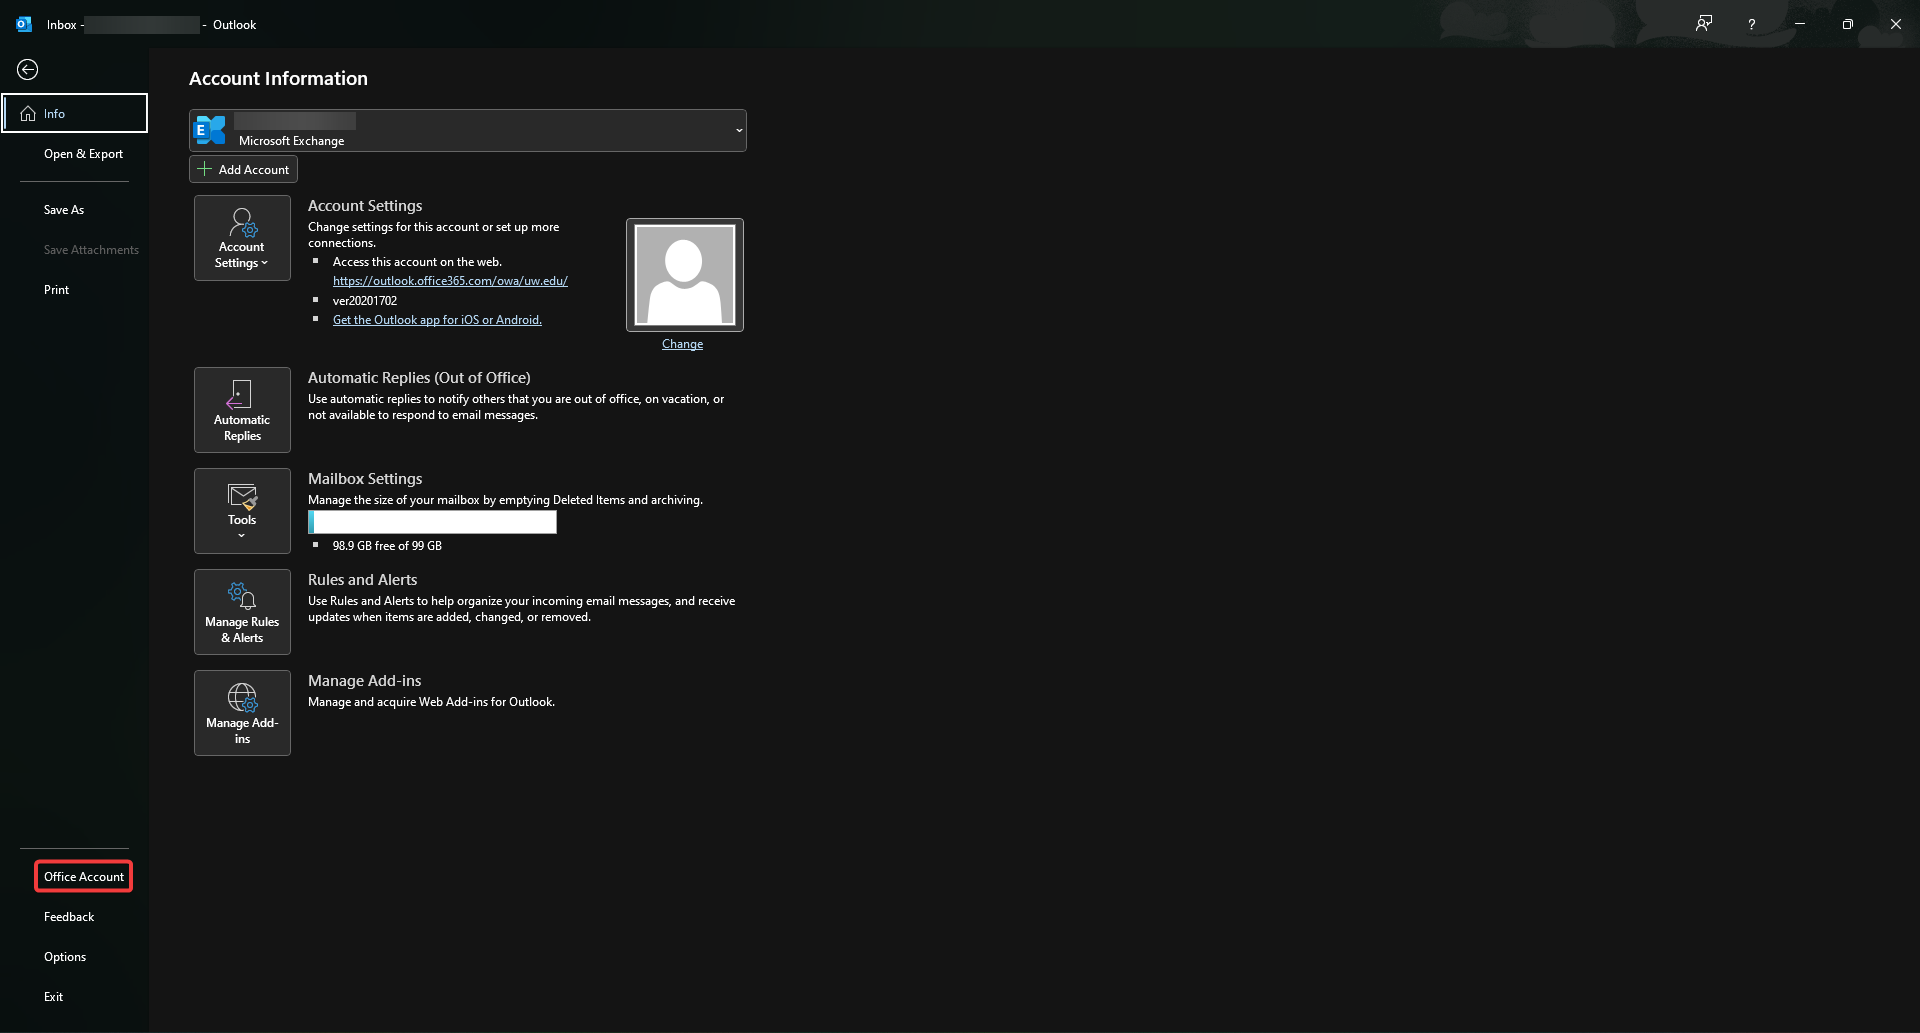Click the Home icon beside Info
This screenshot has width=1920, height=1033.
[28, 114]
